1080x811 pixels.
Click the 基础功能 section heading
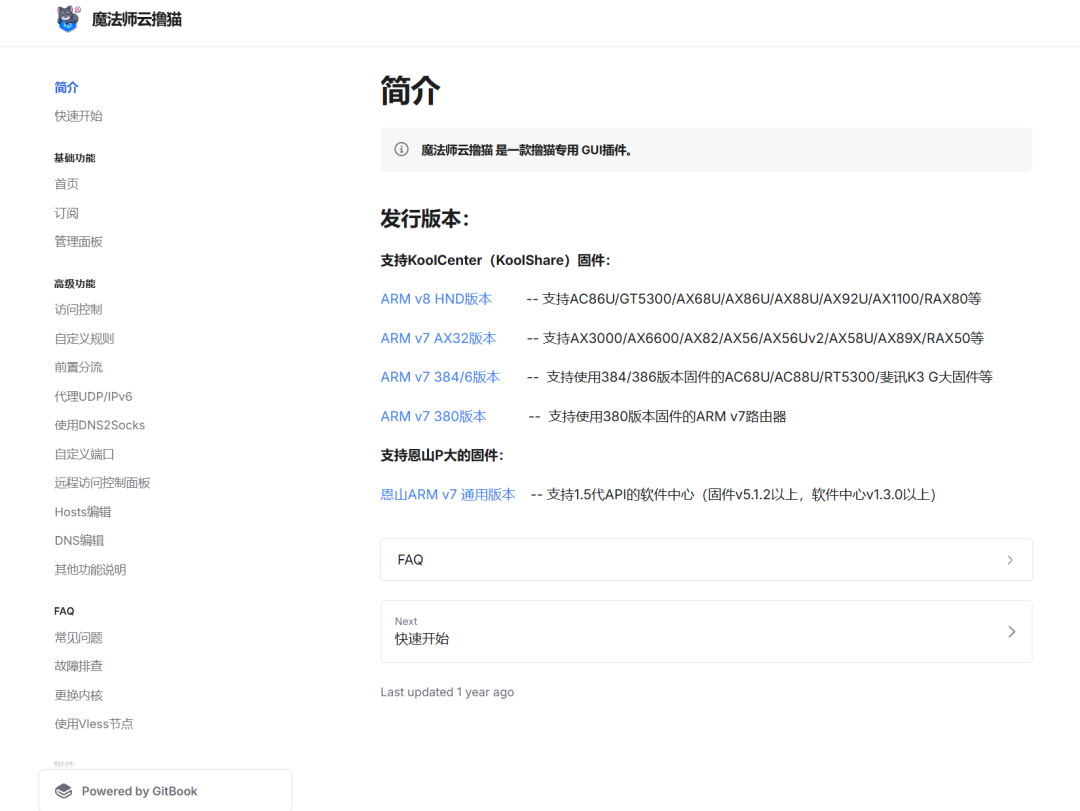(x=74, y=158)
